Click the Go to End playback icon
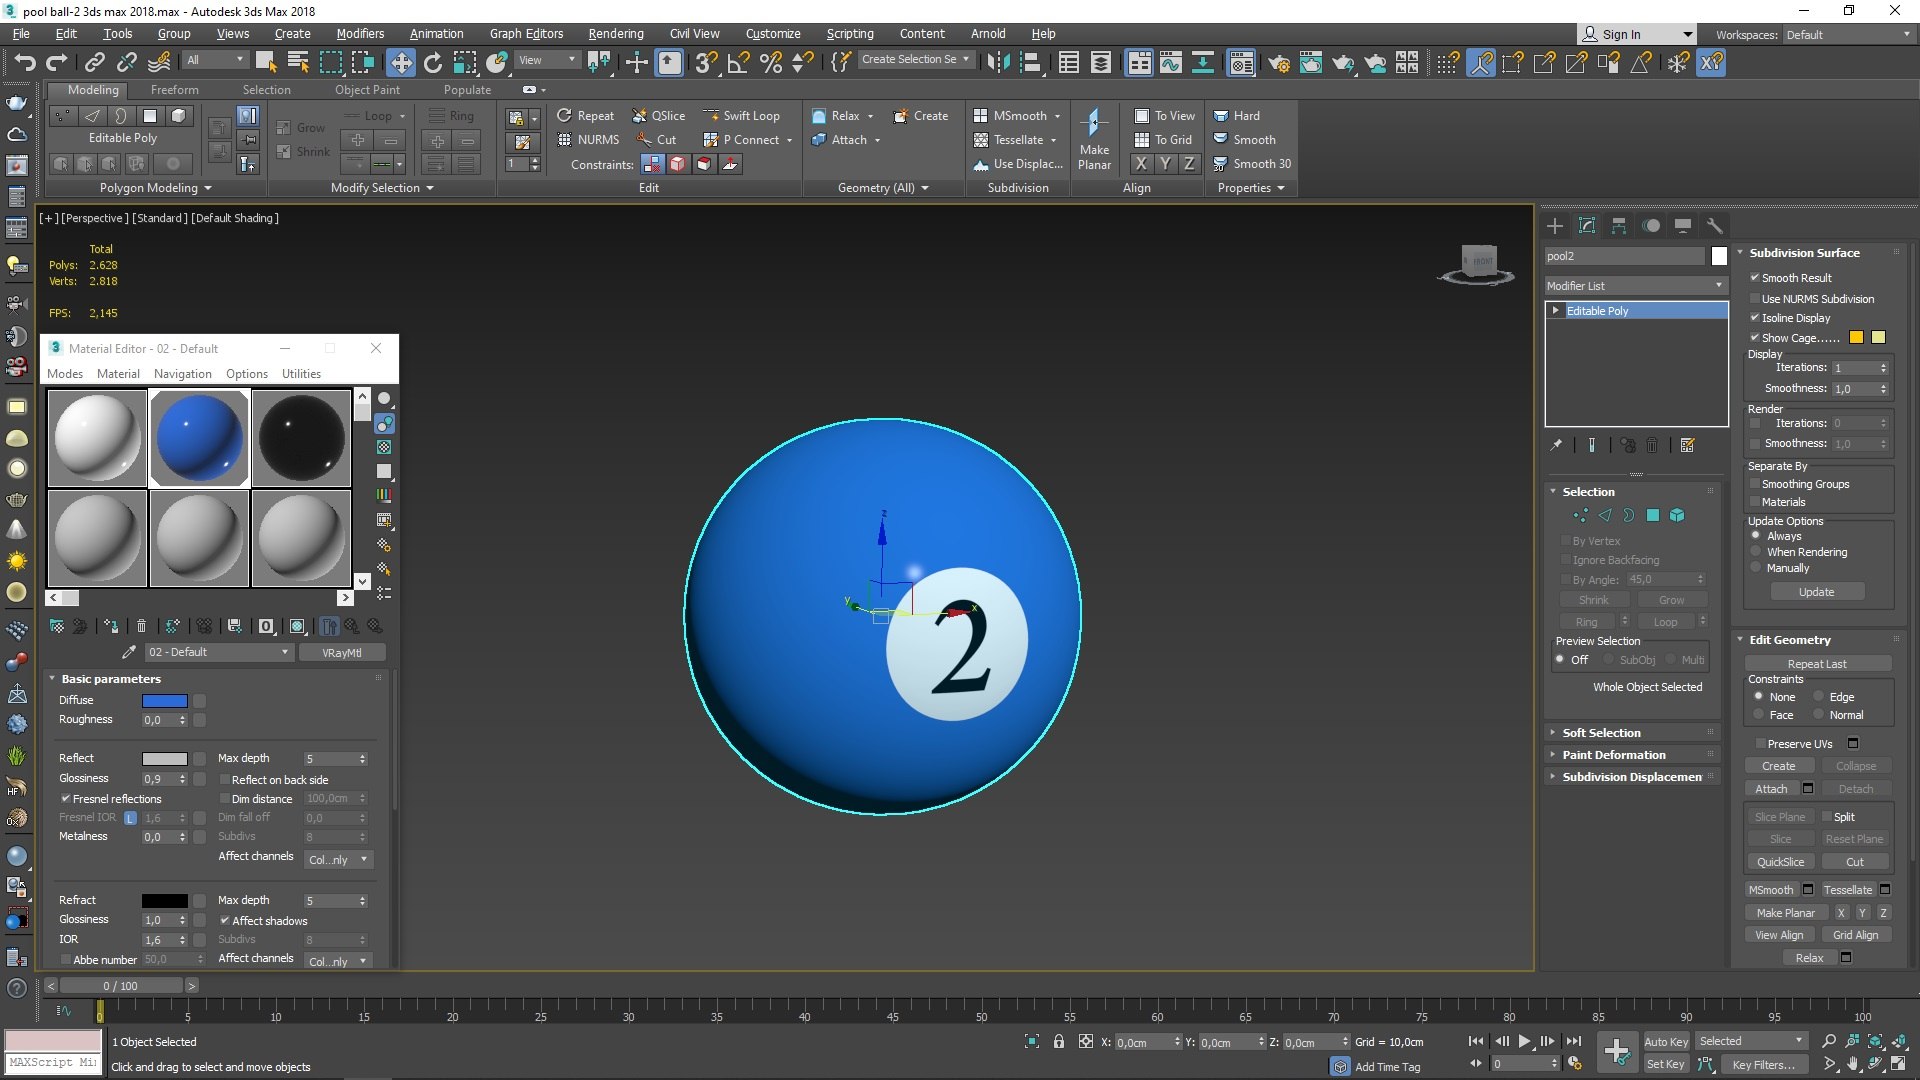This screenshot has width=1920, height=1080. (1573, 1041)
